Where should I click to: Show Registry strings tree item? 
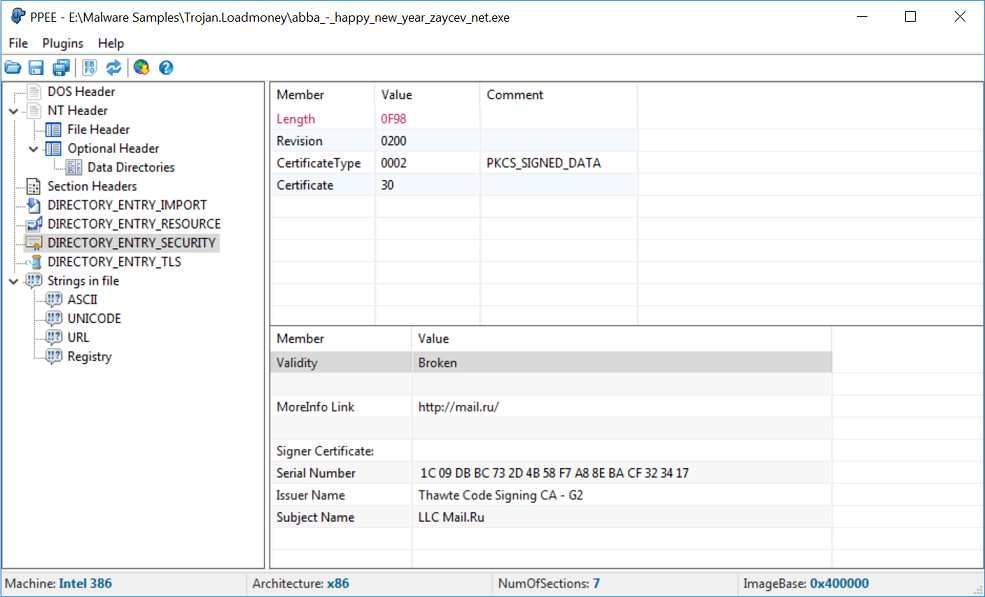coord(89,356)
